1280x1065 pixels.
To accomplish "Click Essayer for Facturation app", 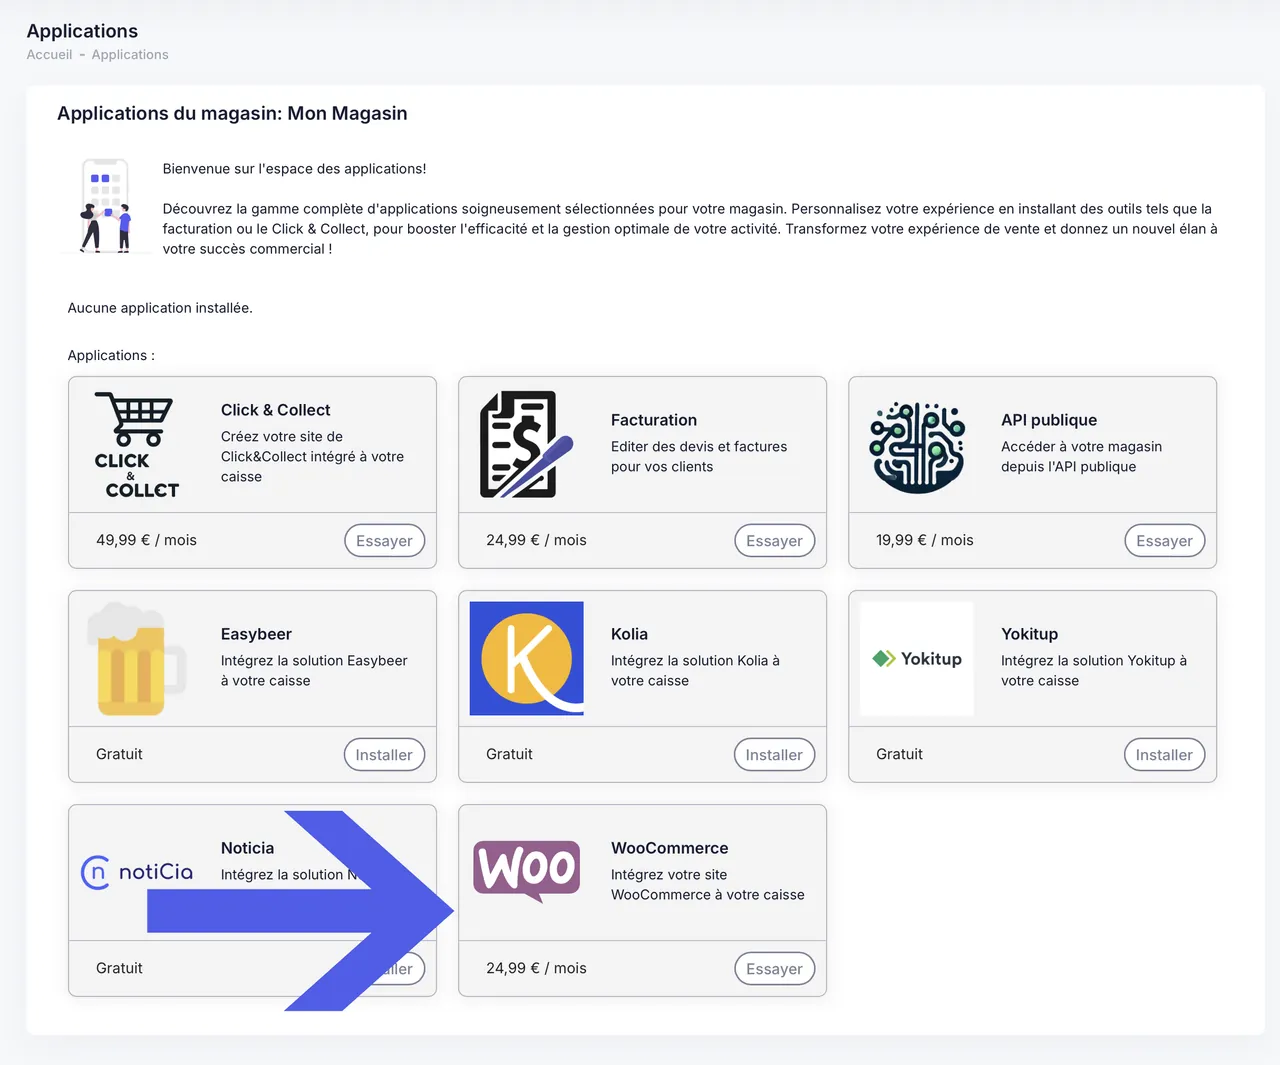I will coord(775,541).
